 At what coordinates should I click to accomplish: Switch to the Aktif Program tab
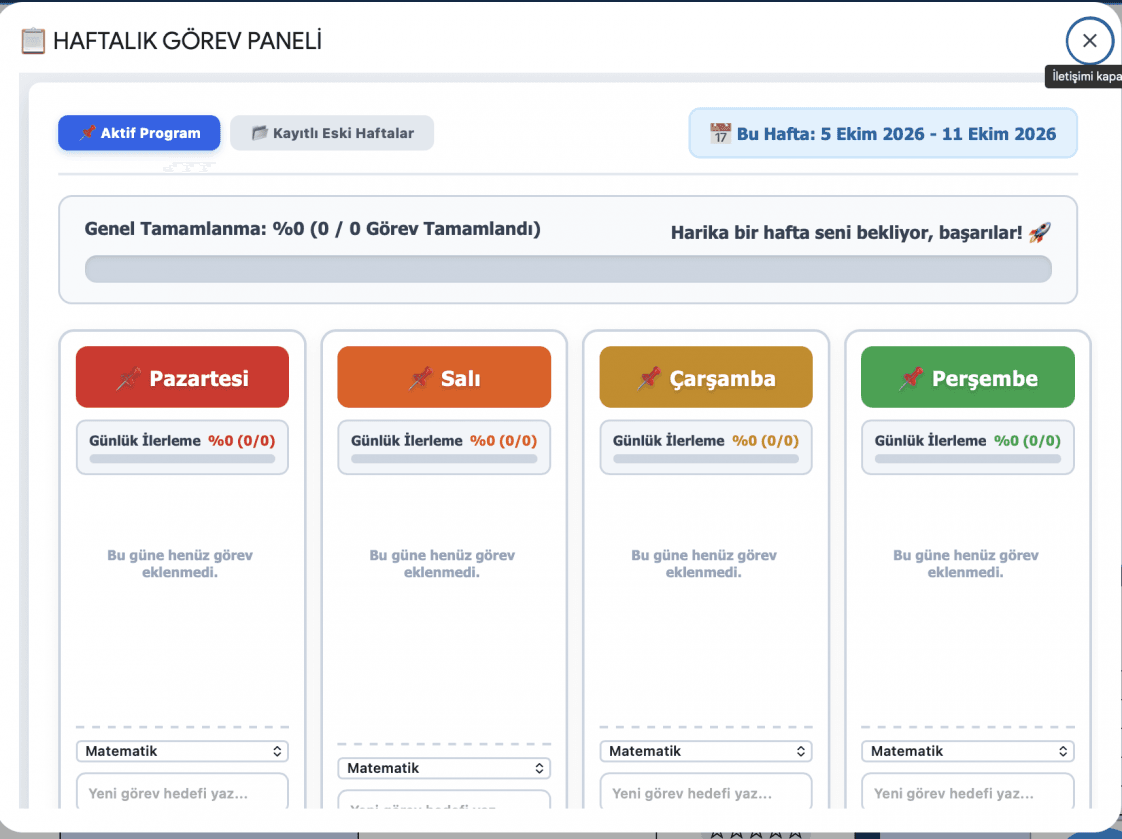[140, 133]
